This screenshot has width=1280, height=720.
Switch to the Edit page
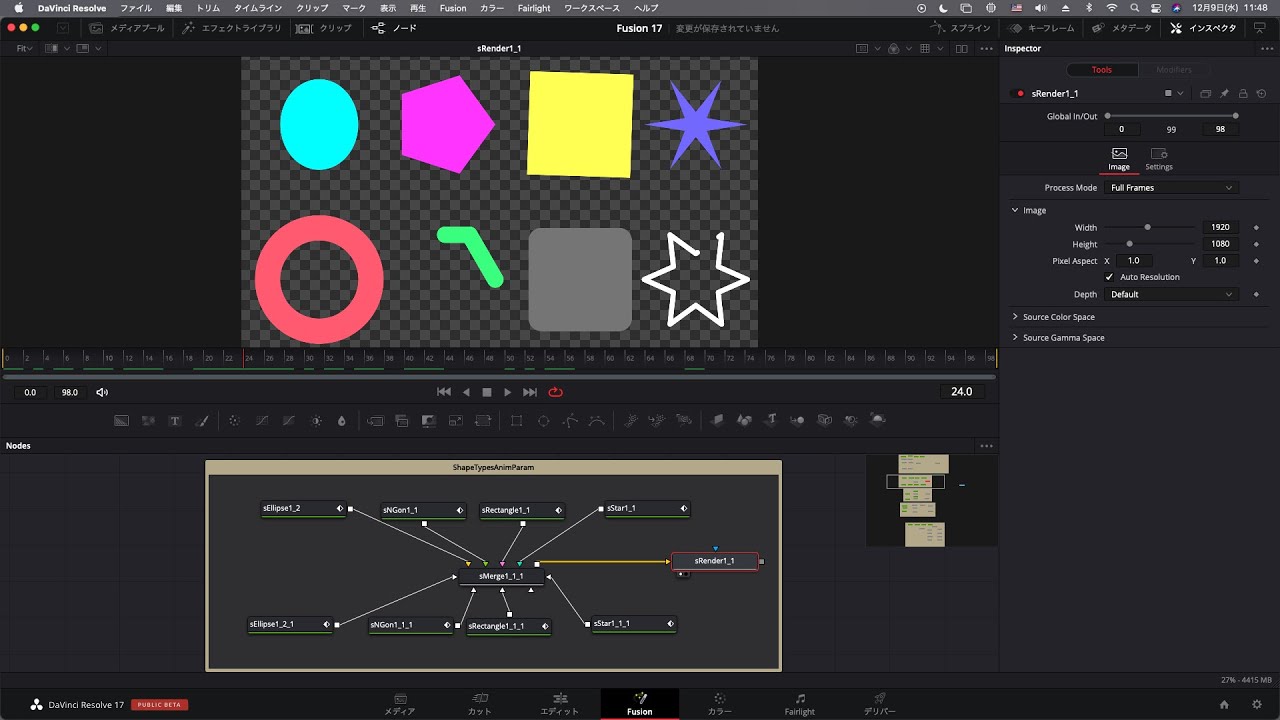click(560, 704)
